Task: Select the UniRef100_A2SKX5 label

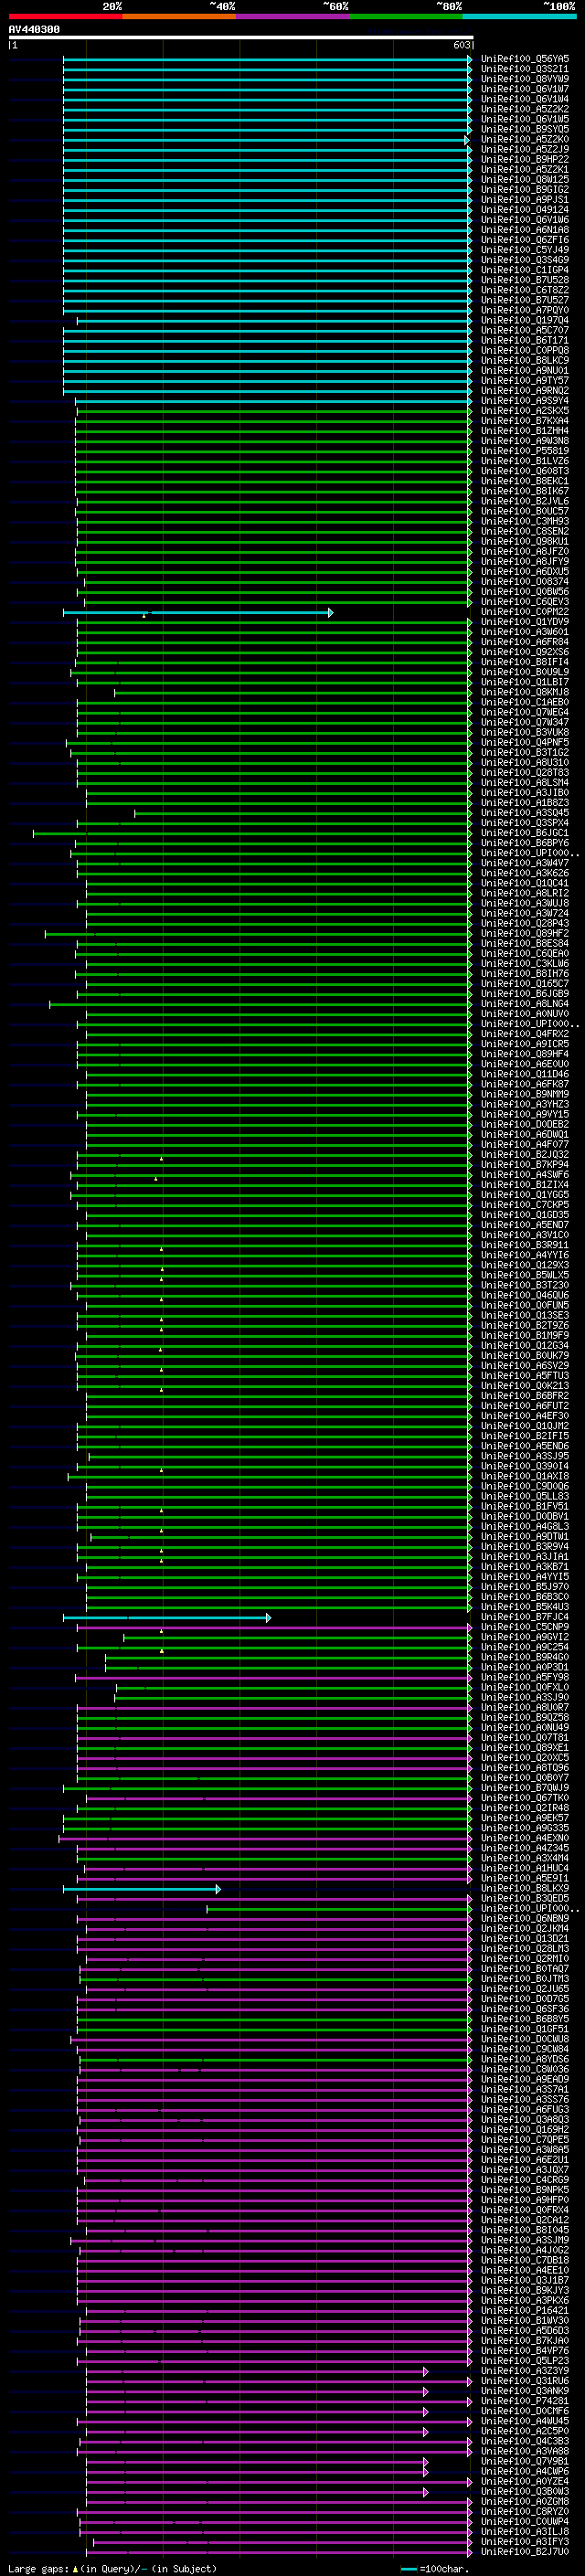Action: 525,411
